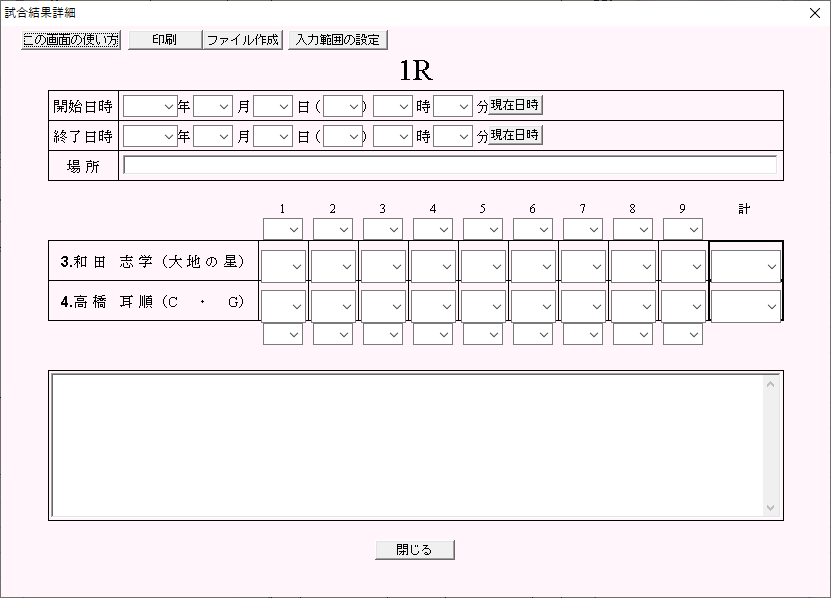Click the この画面の使い方 button

pyautogui.click(x=71, y=40)
